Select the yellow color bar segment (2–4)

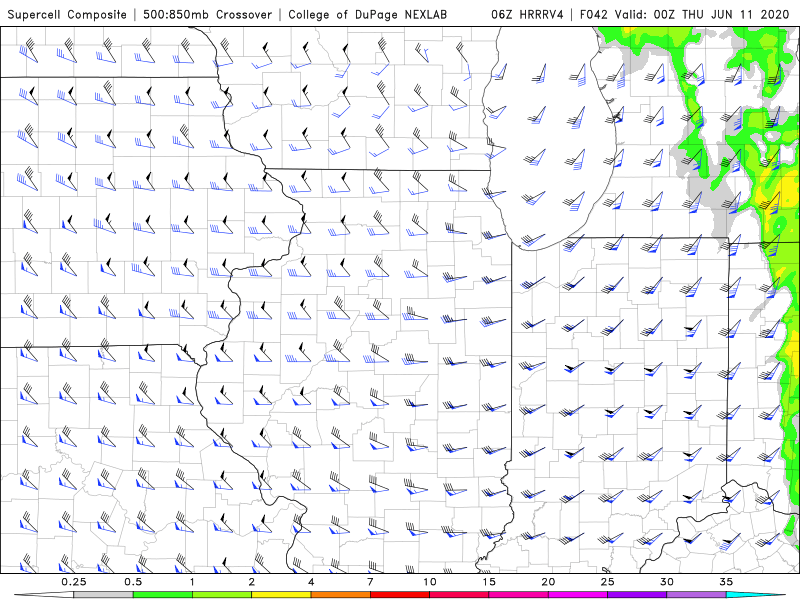click(x=281, y=595)
